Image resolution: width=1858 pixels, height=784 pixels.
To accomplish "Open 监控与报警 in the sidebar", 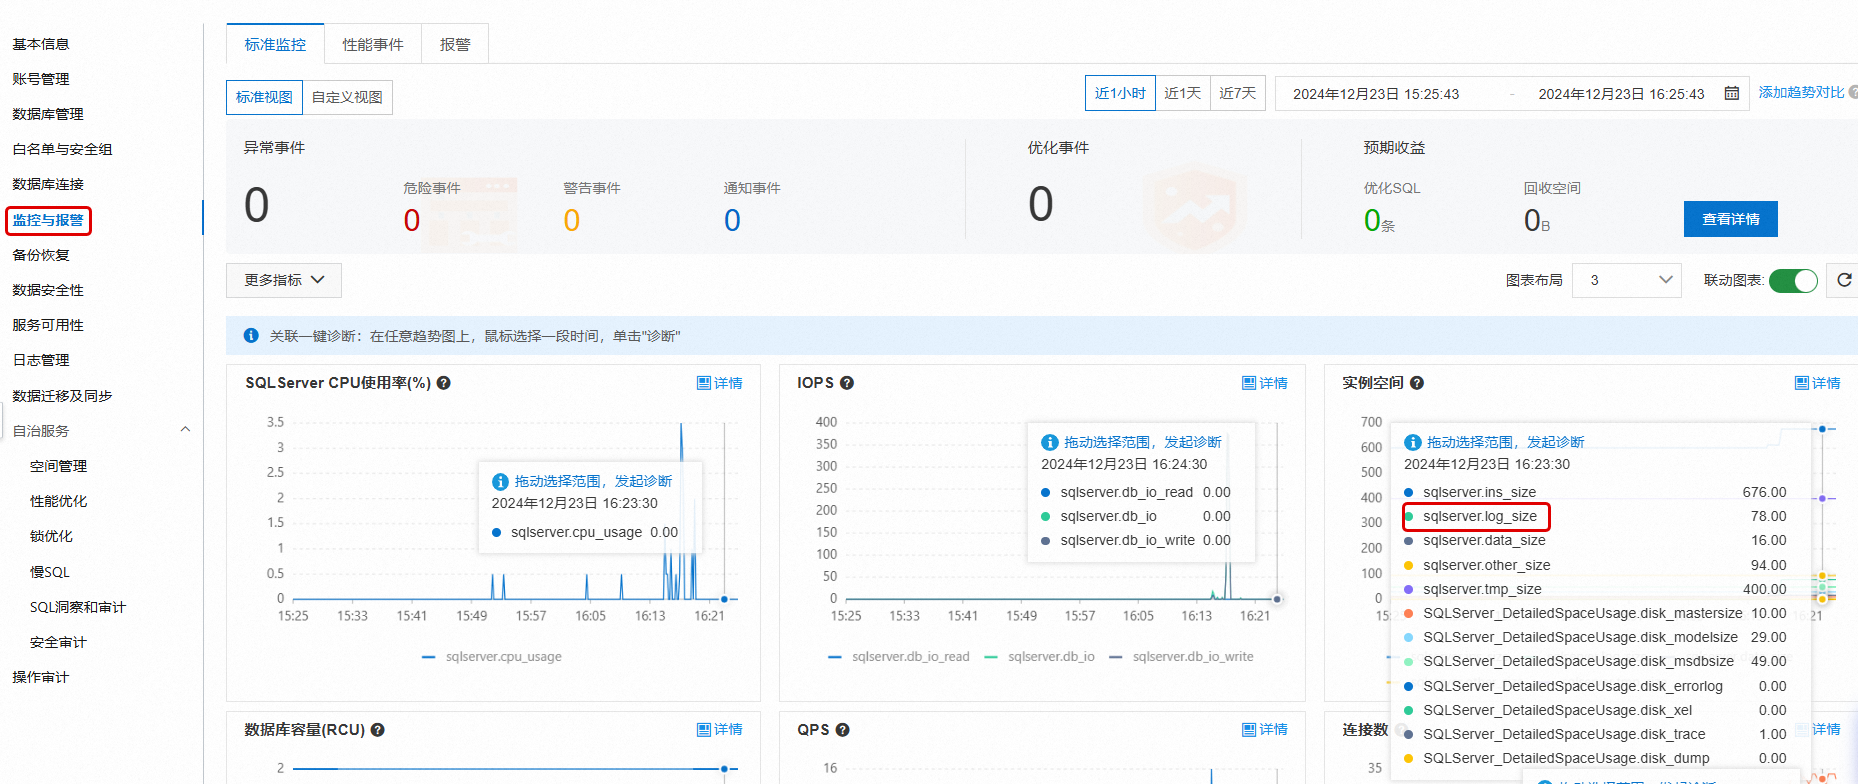I will click(x=48, y=220).
